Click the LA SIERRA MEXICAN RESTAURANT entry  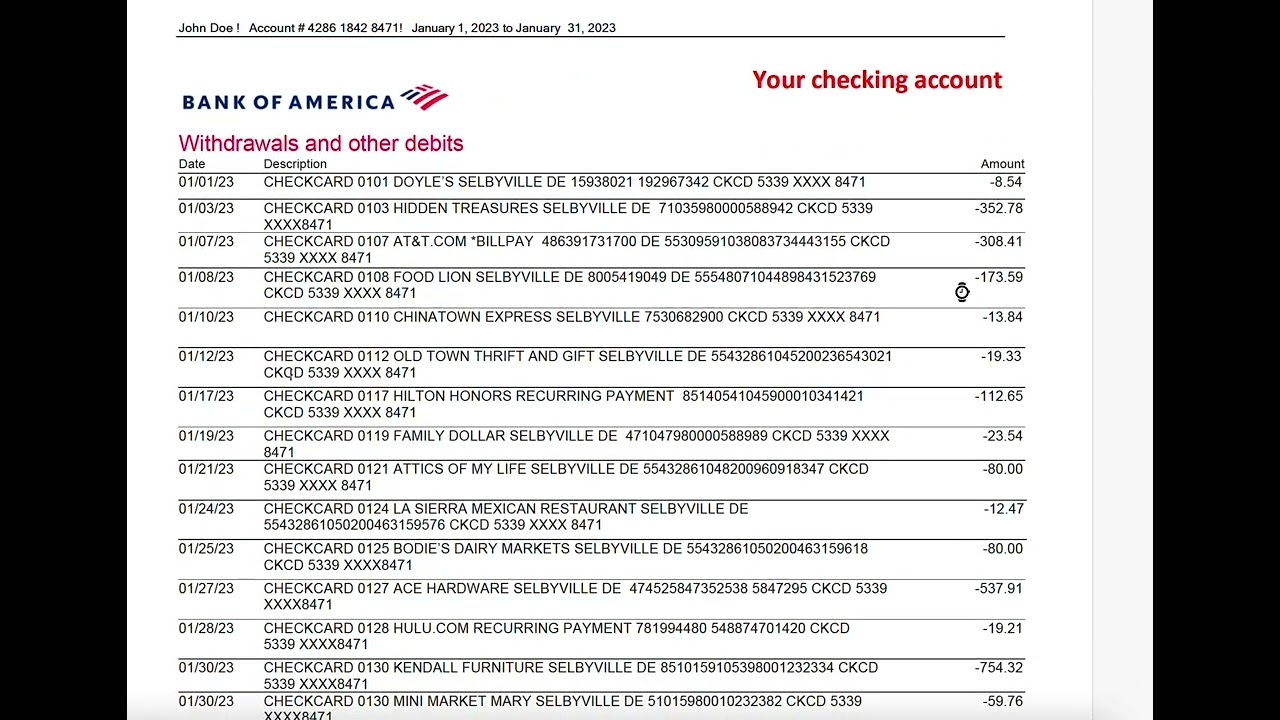(x=505, y=516)
